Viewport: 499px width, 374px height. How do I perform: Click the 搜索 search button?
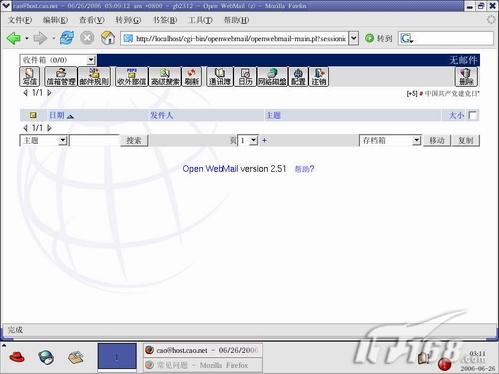pos(134,140)
